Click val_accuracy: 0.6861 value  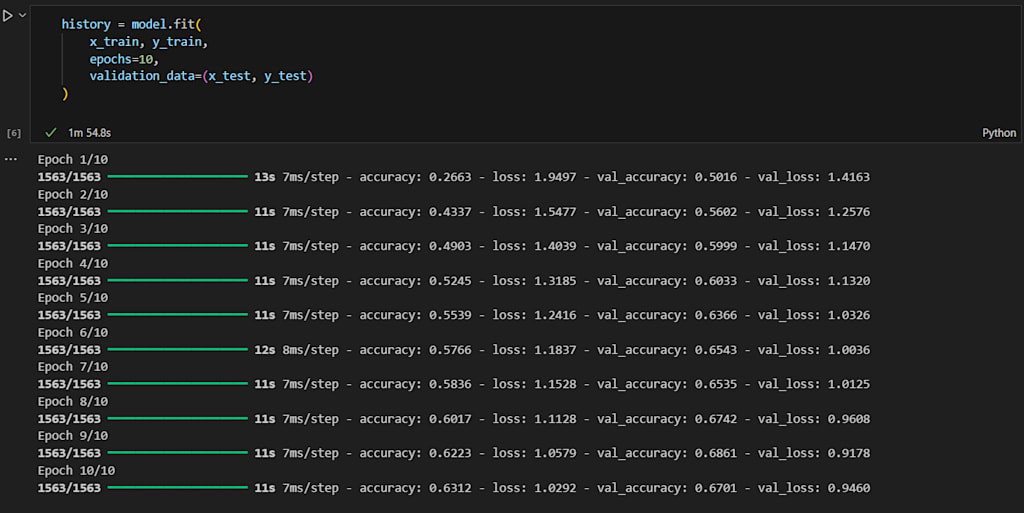667,453
